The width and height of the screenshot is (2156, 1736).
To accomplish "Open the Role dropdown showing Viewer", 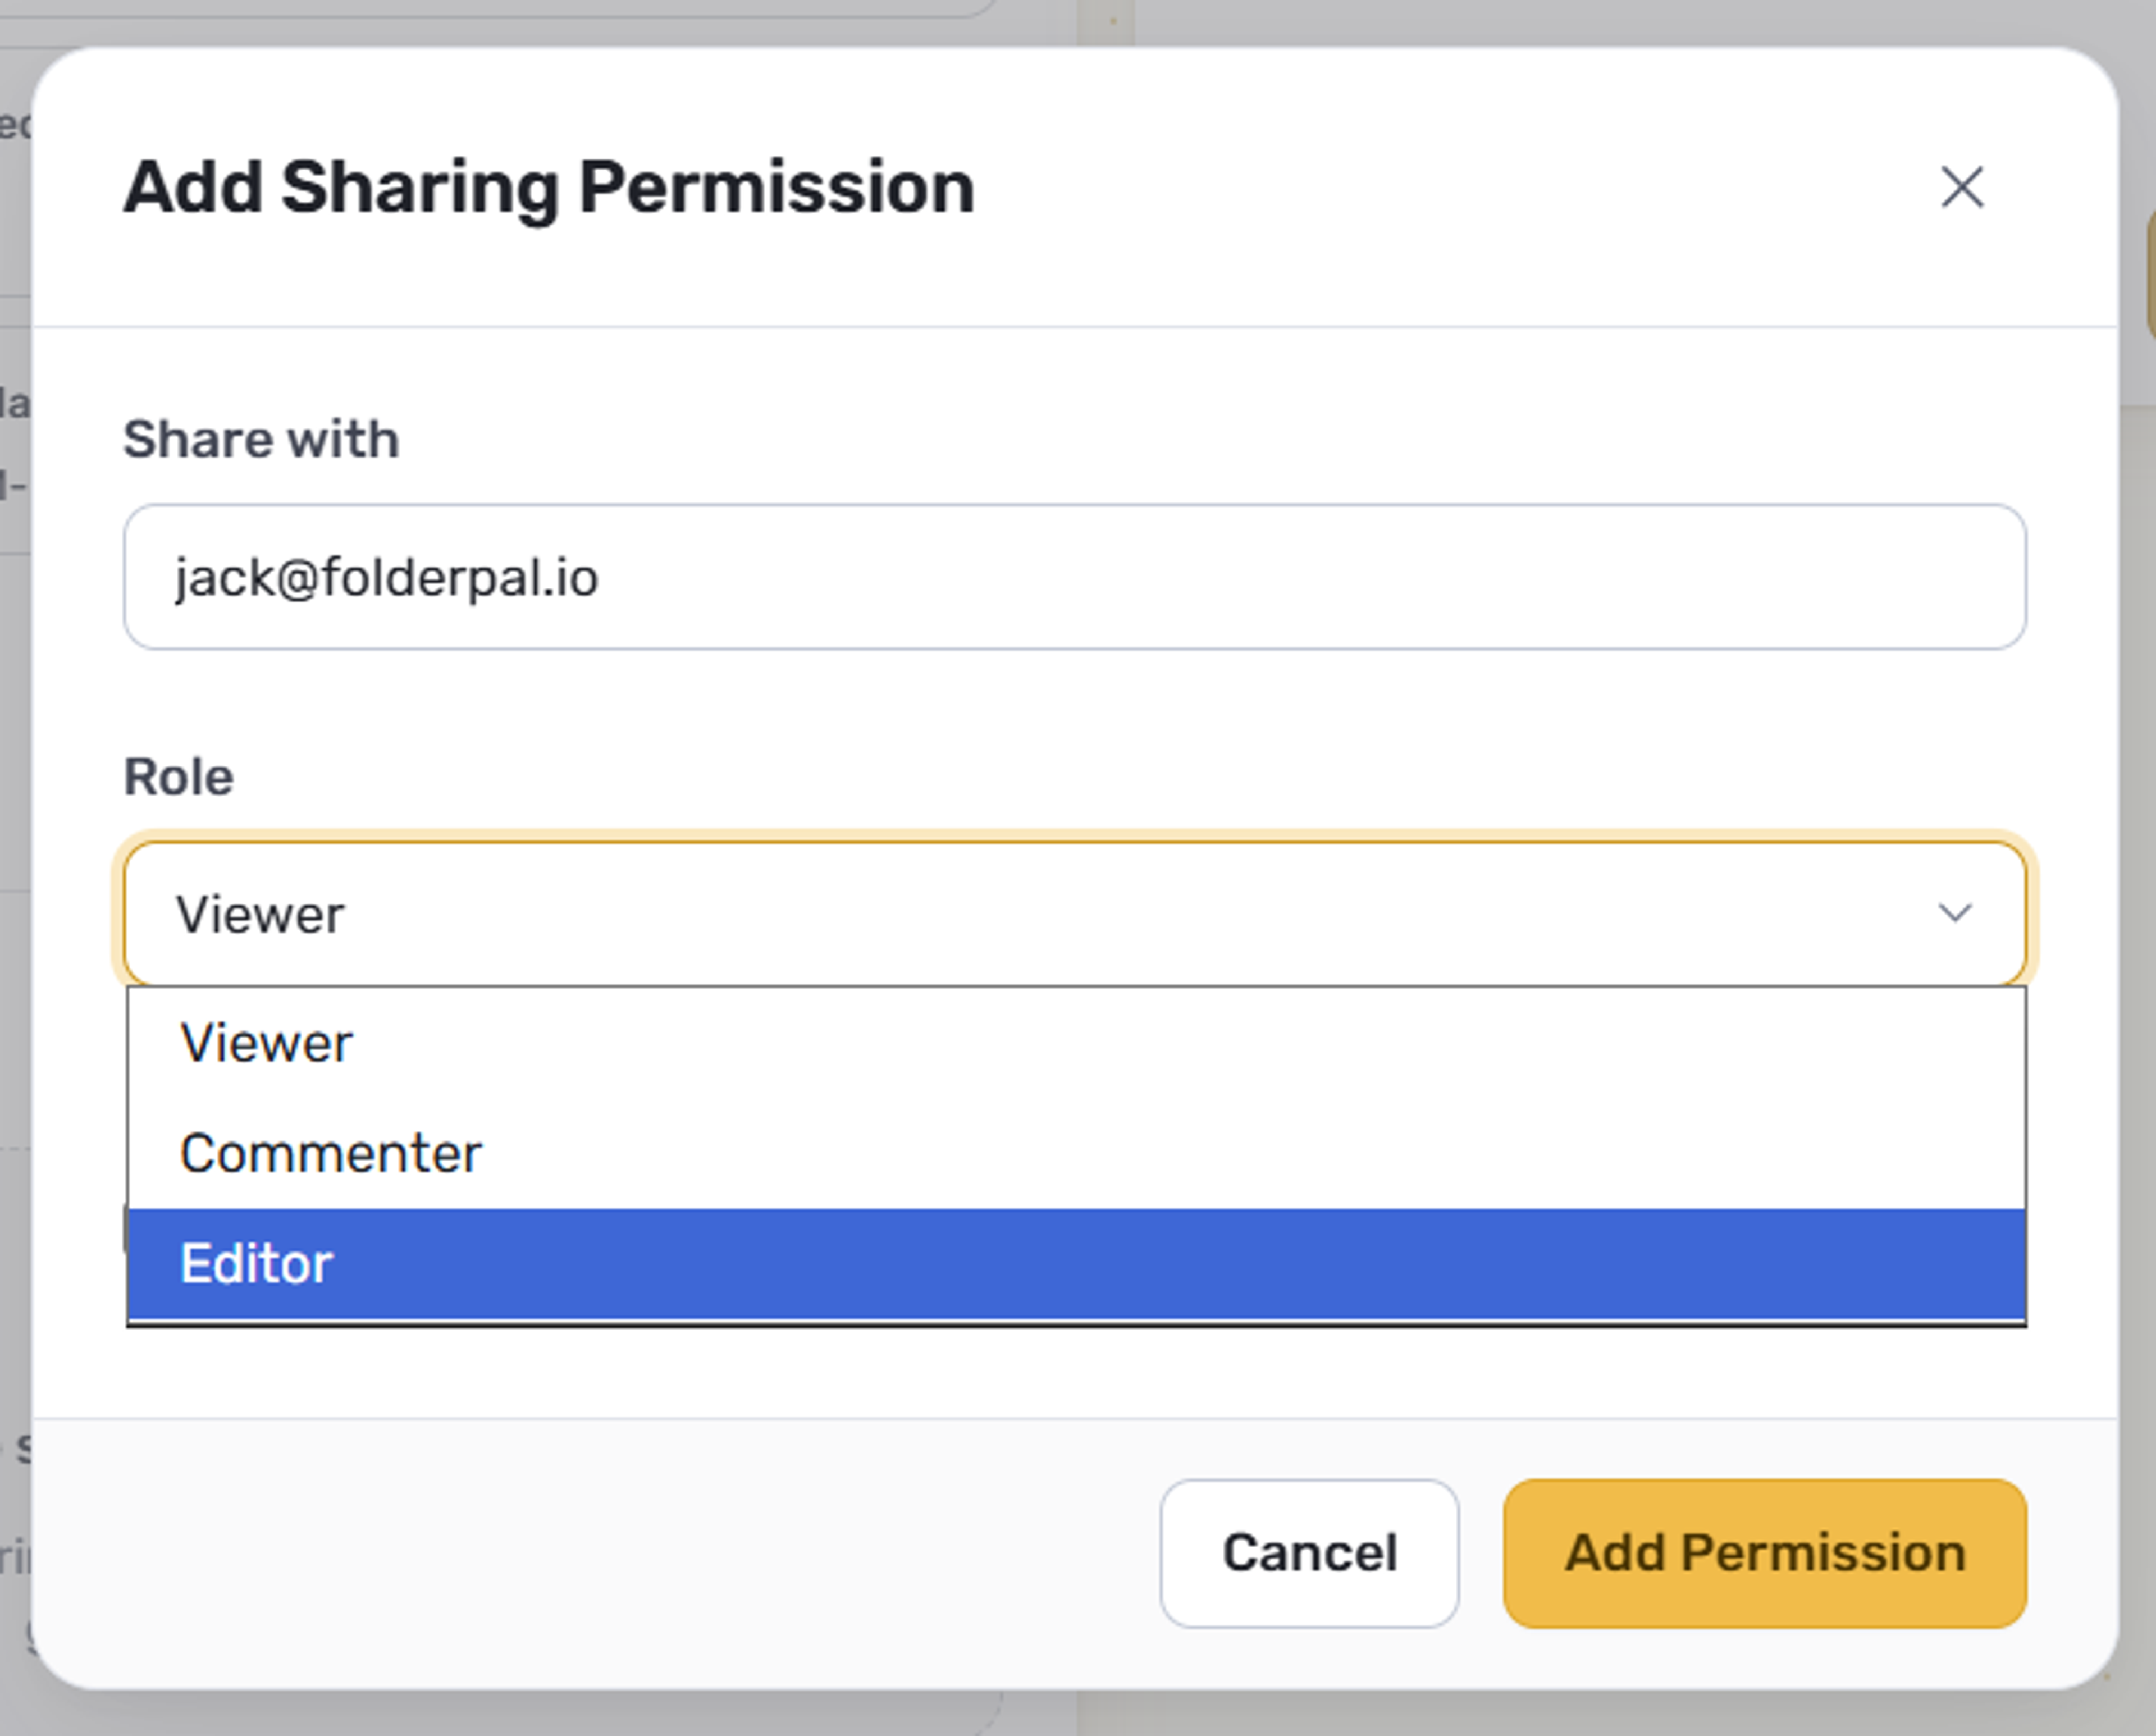I will tap(1075, 914).
